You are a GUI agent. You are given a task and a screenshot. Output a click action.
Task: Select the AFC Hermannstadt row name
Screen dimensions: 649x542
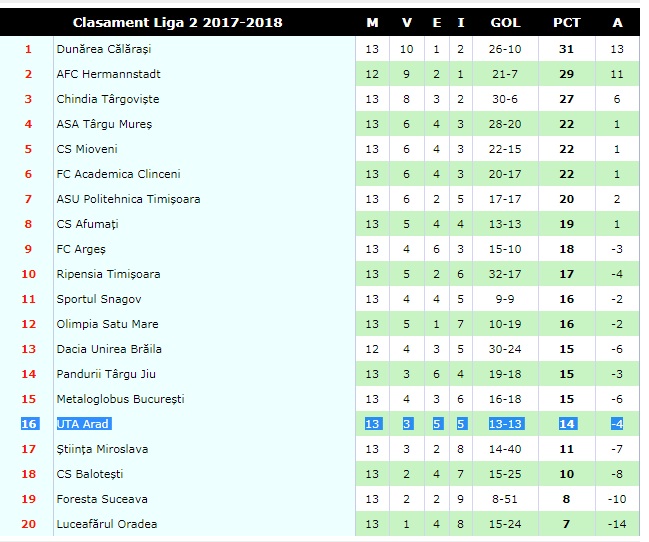[108, 74]
